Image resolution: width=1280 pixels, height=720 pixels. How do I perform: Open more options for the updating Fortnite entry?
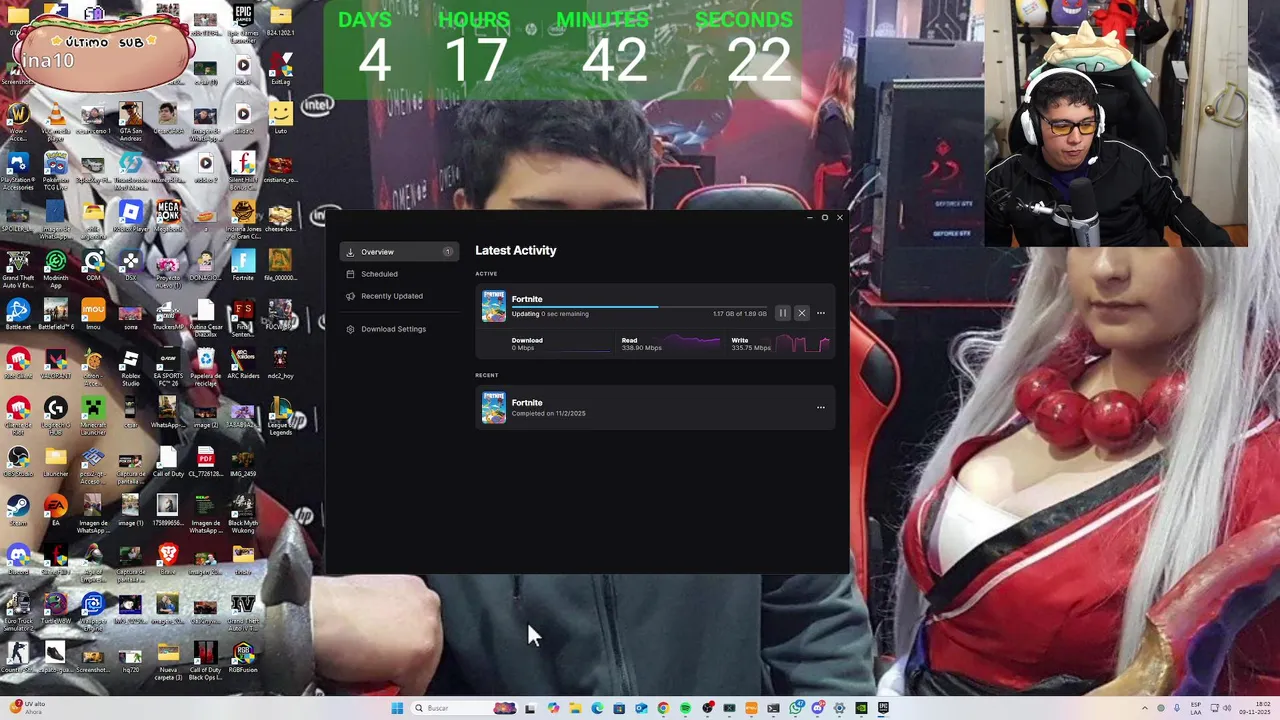coord(821,313)
